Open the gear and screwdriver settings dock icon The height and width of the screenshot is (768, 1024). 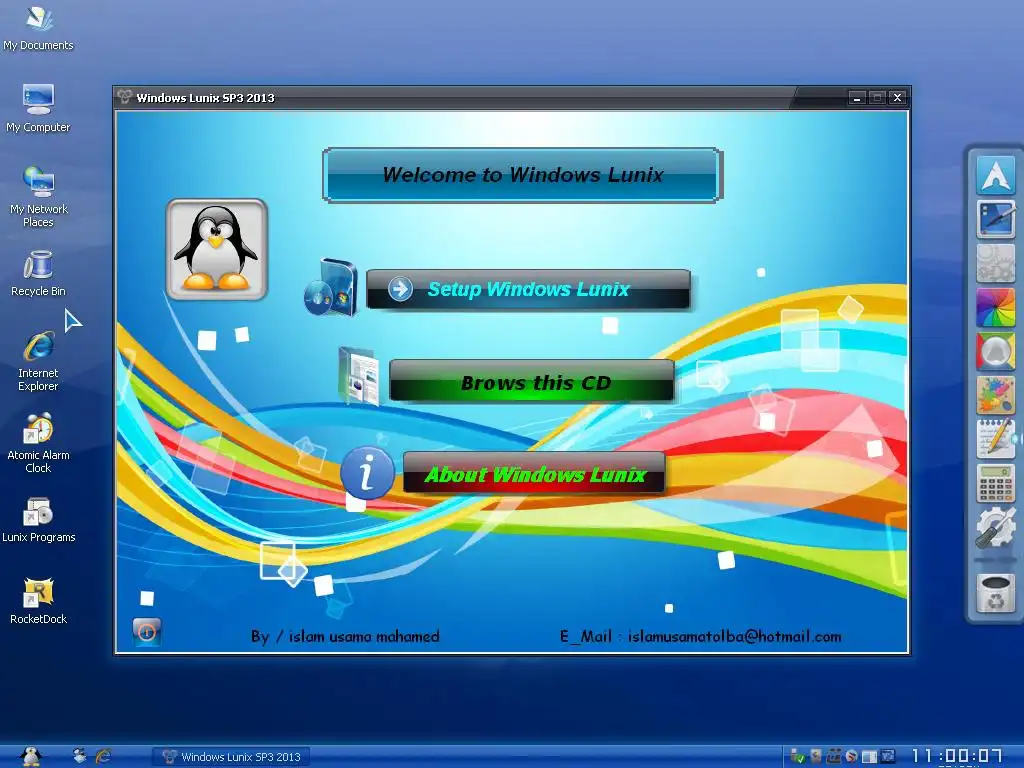[x=995, y=528]
